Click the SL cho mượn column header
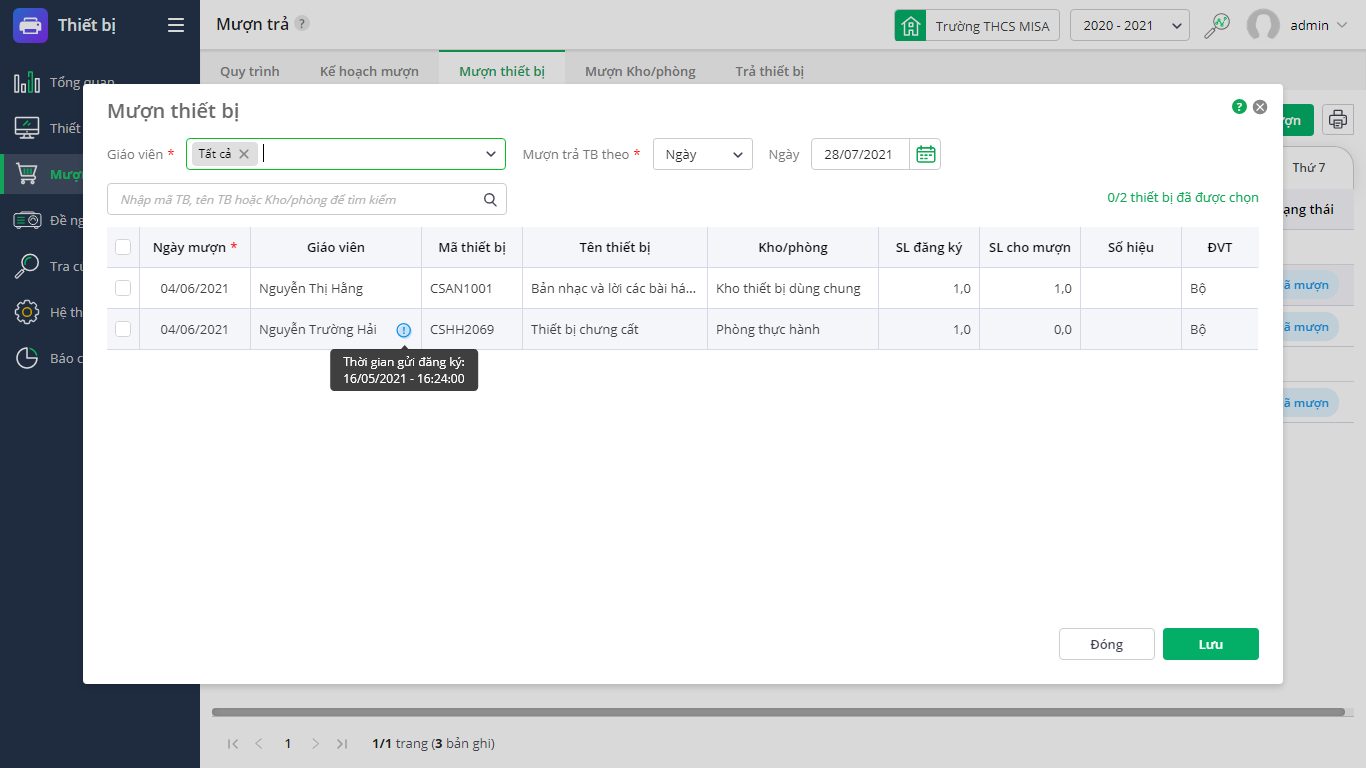This screenshot has height=768, width=1366. coord(1030,247)
